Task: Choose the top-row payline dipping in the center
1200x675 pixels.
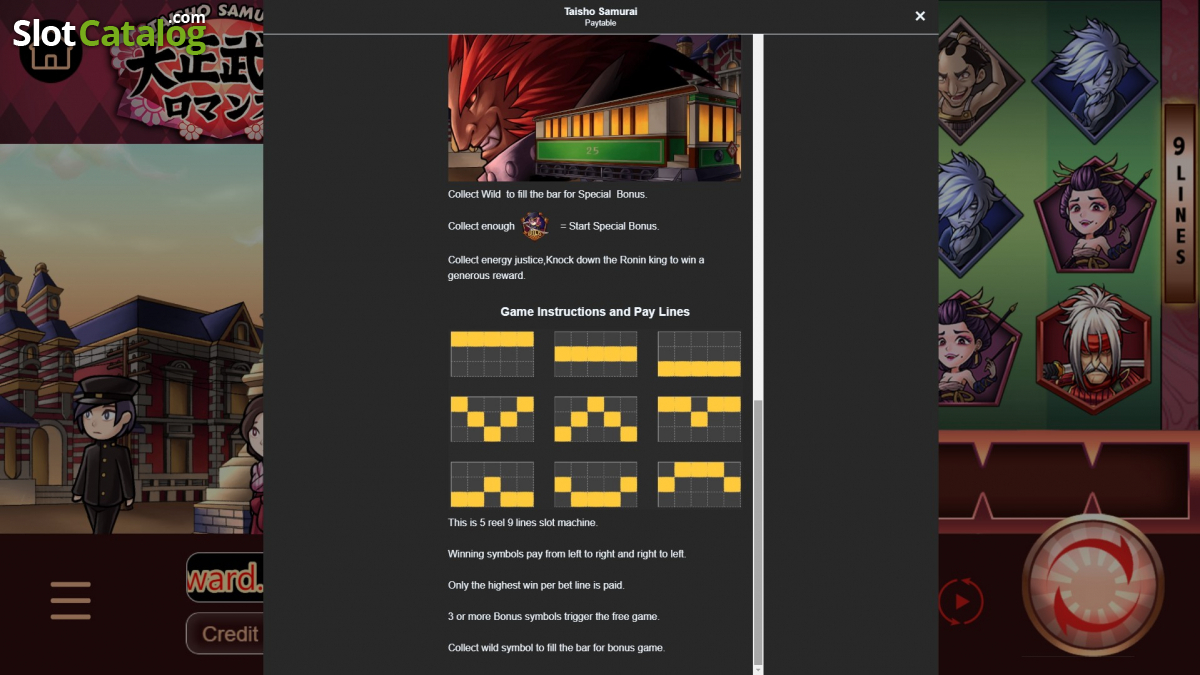Action: (x=699, y=419)
